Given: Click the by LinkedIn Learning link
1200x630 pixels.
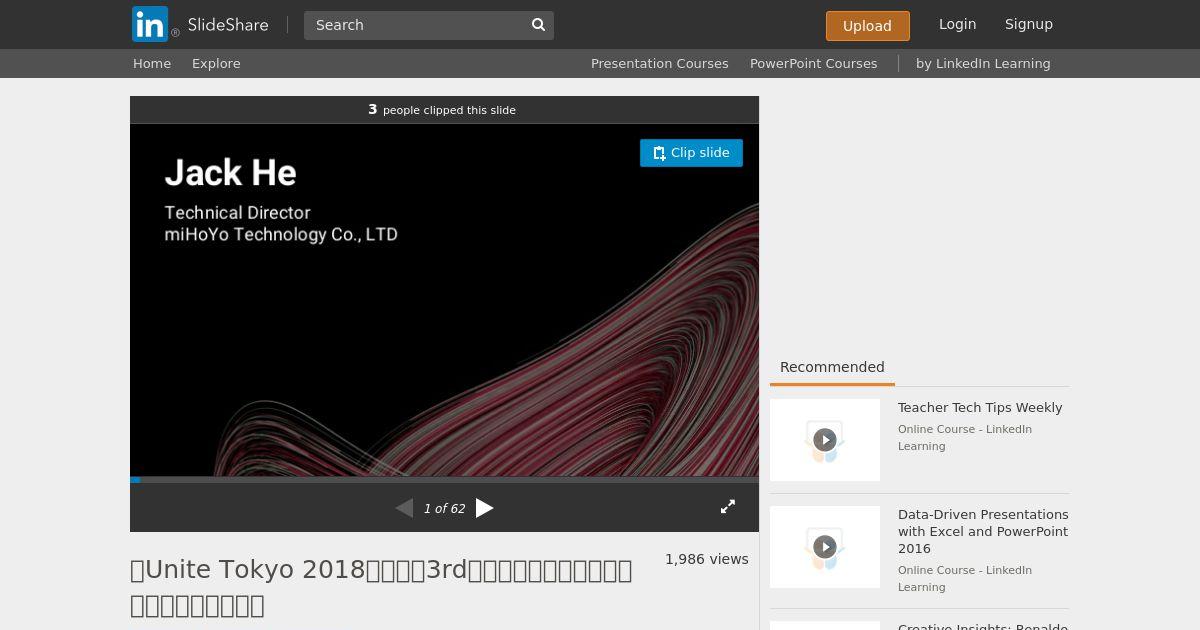Looking at the screenshot, I should tap(983, 63).
